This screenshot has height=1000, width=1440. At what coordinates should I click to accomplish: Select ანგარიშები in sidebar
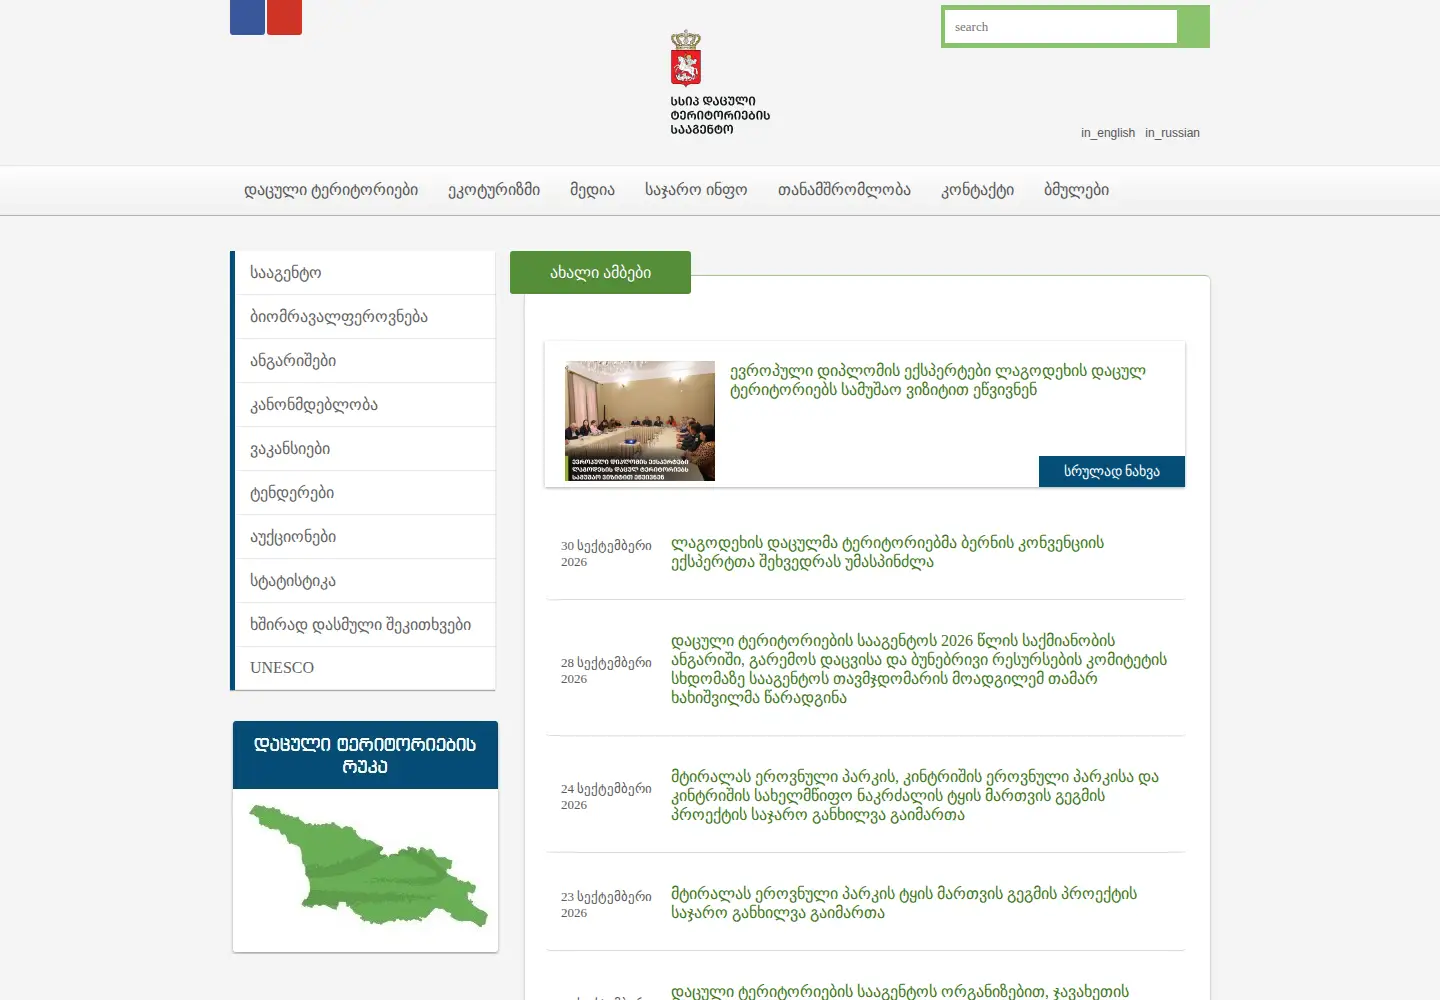point(365,361)
